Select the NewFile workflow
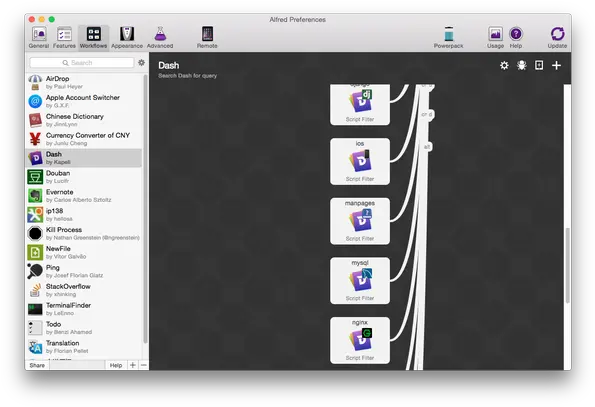The width and height of the screenshot is (595, 407). [x=83, y=253]
